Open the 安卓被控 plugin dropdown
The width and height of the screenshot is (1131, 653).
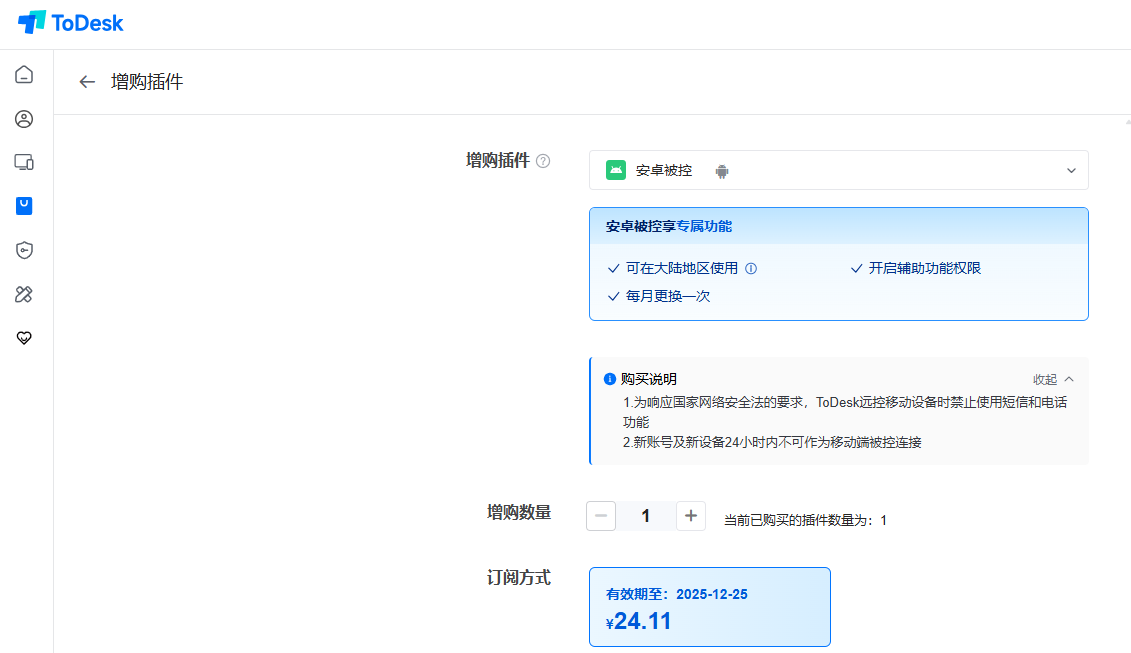pyautogui.click(x=838, y=170)
